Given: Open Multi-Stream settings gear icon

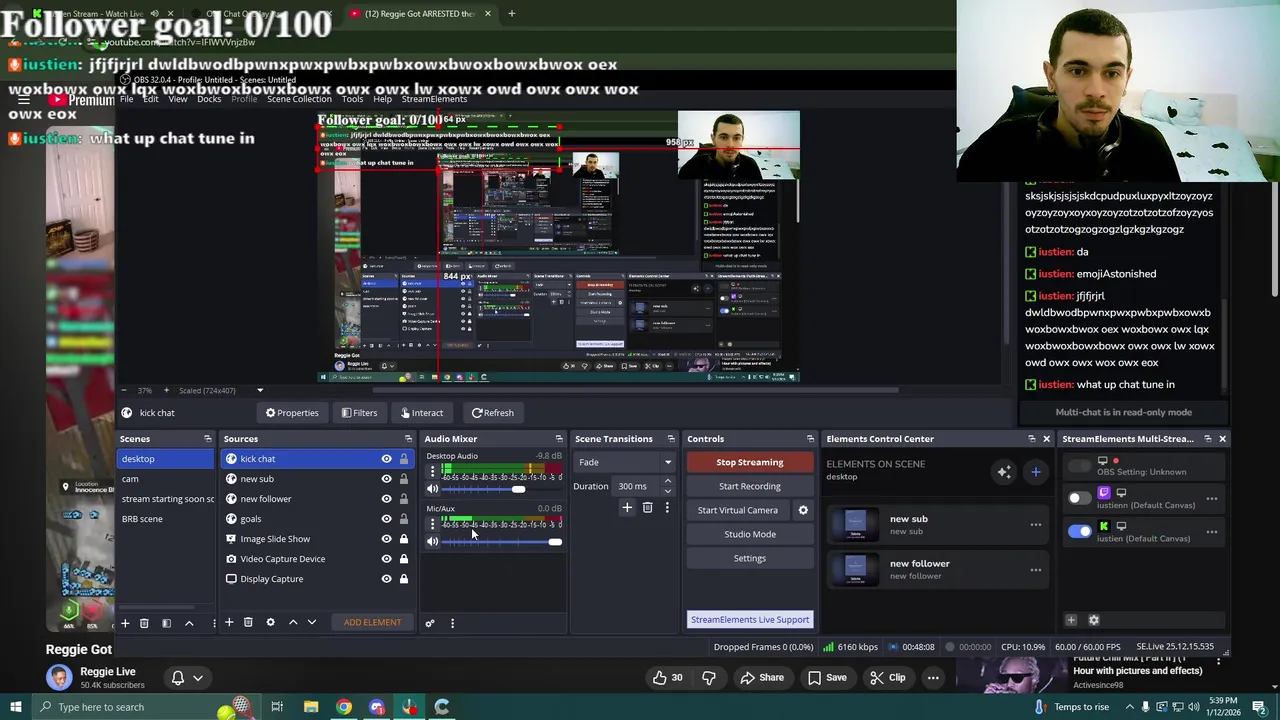Looking at the screenshot, I should click(1094, 621).
